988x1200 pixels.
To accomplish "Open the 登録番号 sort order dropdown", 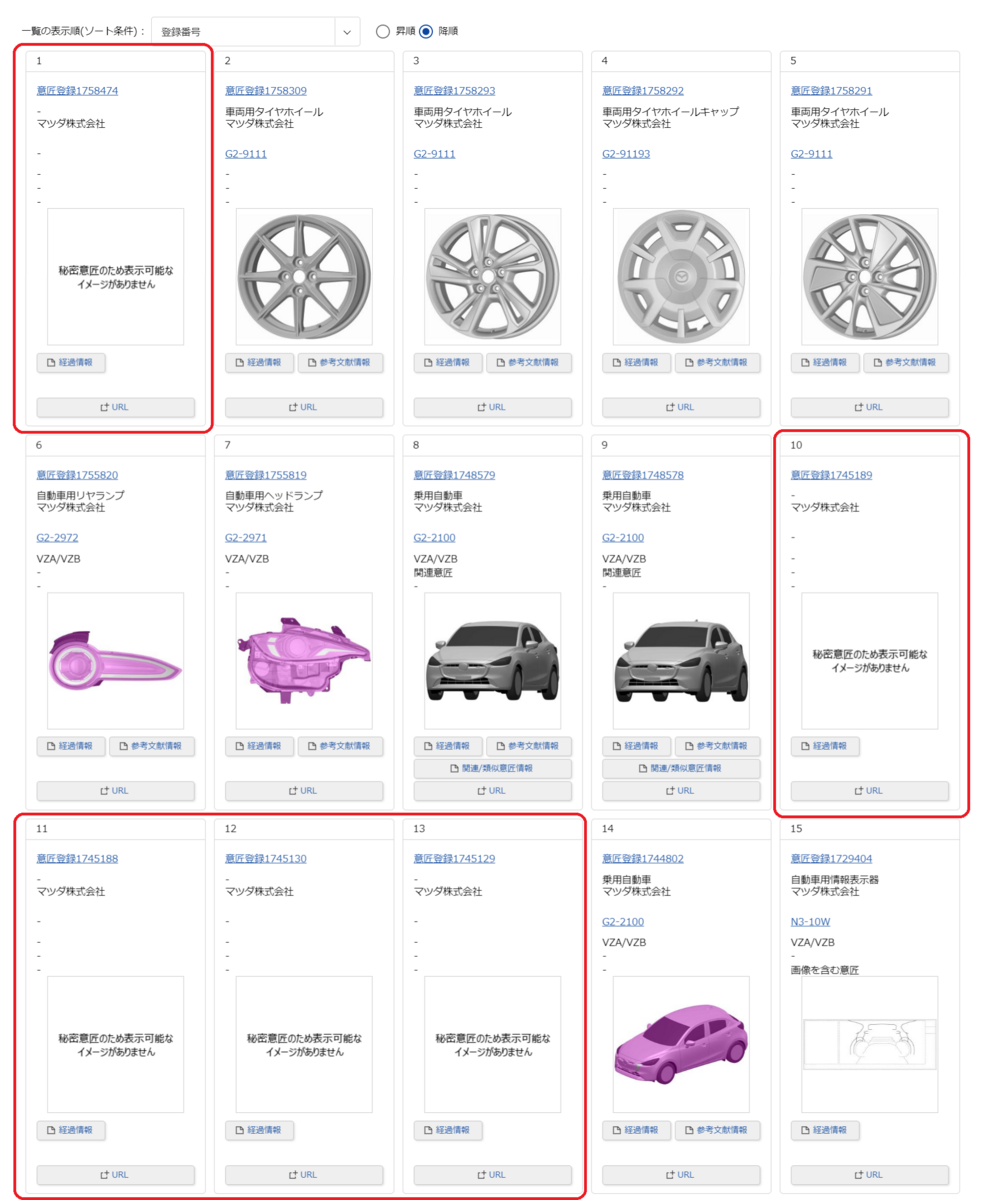I will (255, 31).
